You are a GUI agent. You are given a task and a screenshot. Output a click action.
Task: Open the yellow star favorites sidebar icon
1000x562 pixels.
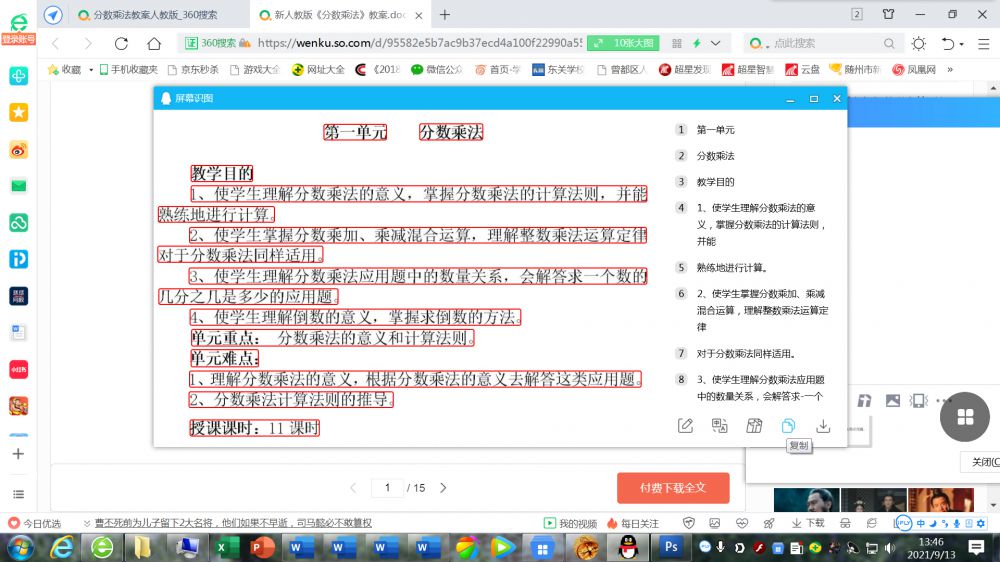point(18,113)
